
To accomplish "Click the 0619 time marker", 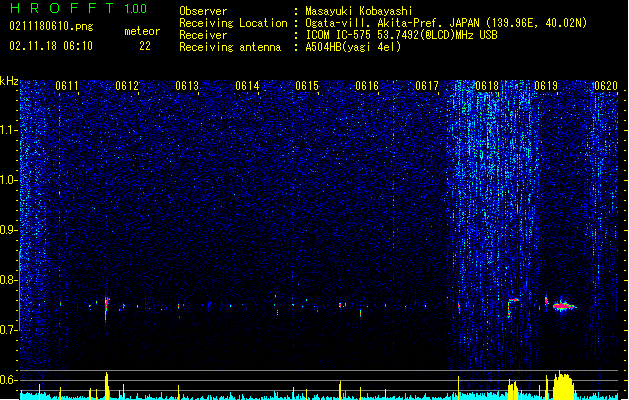I will tap(546, 86).
